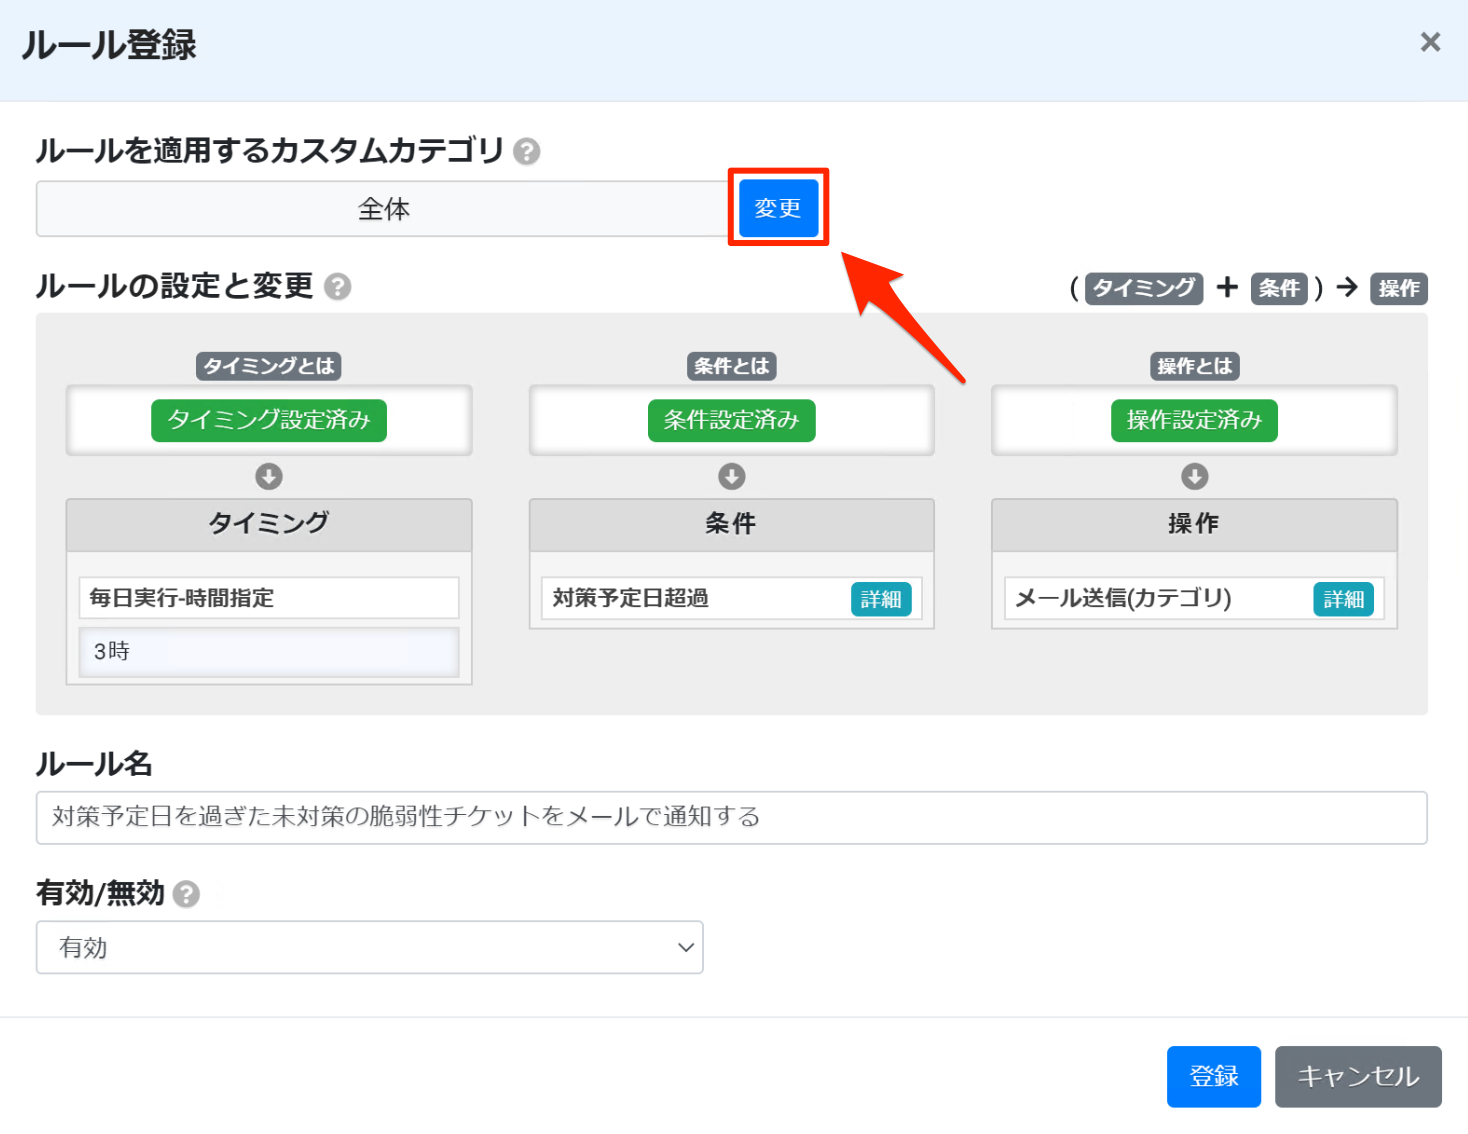The width and height of the screenshot is (1468, 1134).
Task: Click help icon next to ルールを適用するカスタムカテゴリ
Action: [x=526, y=151]
